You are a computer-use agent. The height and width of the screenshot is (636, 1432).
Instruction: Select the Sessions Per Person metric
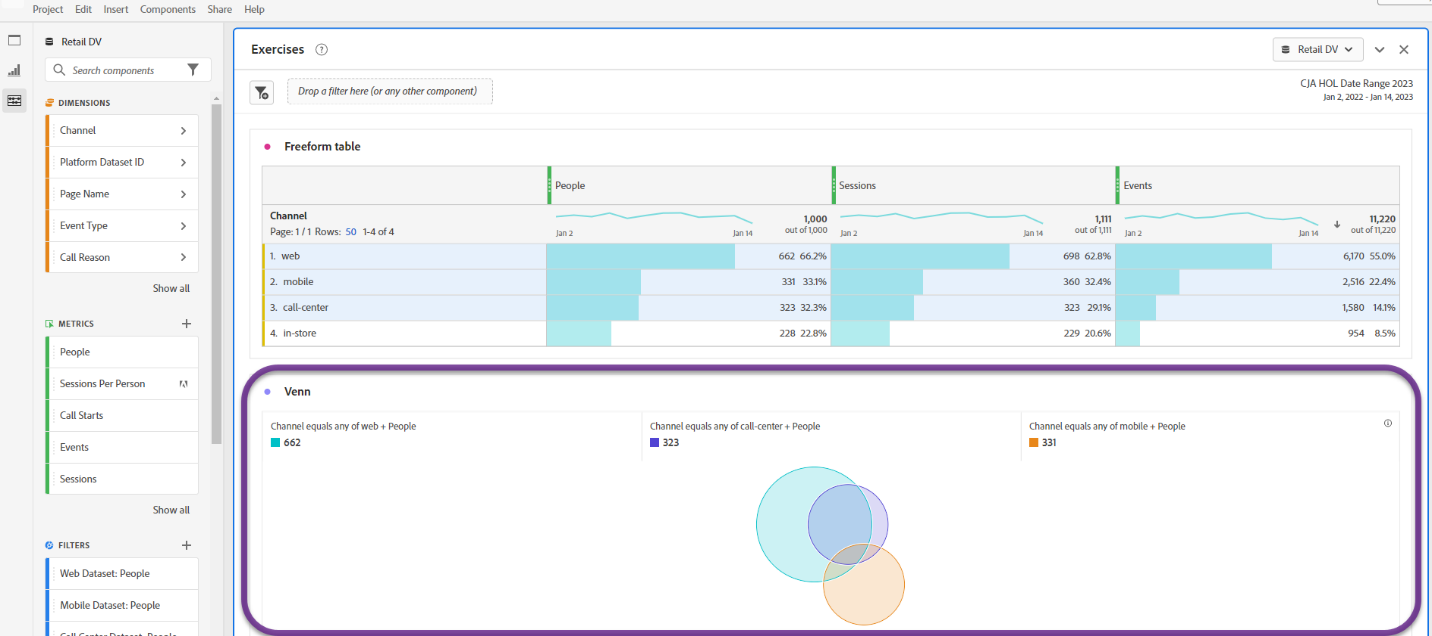(x=122, y=384)
